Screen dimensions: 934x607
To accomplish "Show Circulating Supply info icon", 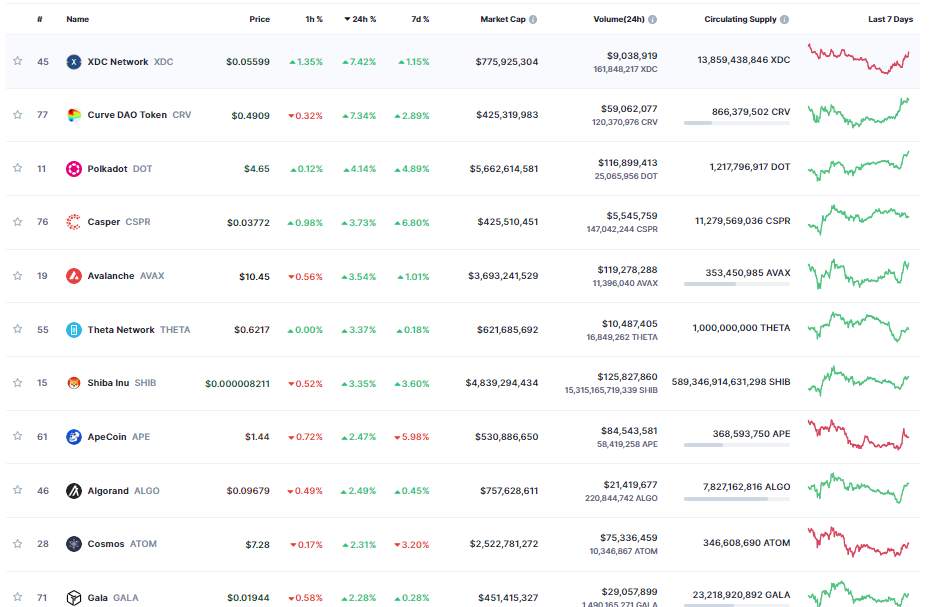I will coord(784,19).
